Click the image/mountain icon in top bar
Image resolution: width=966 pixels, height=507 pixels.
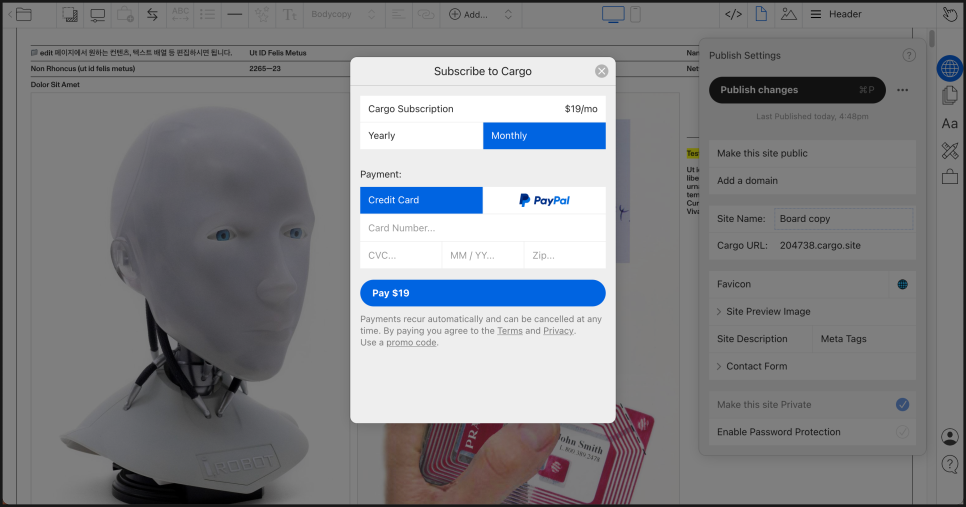coord(789,14)
